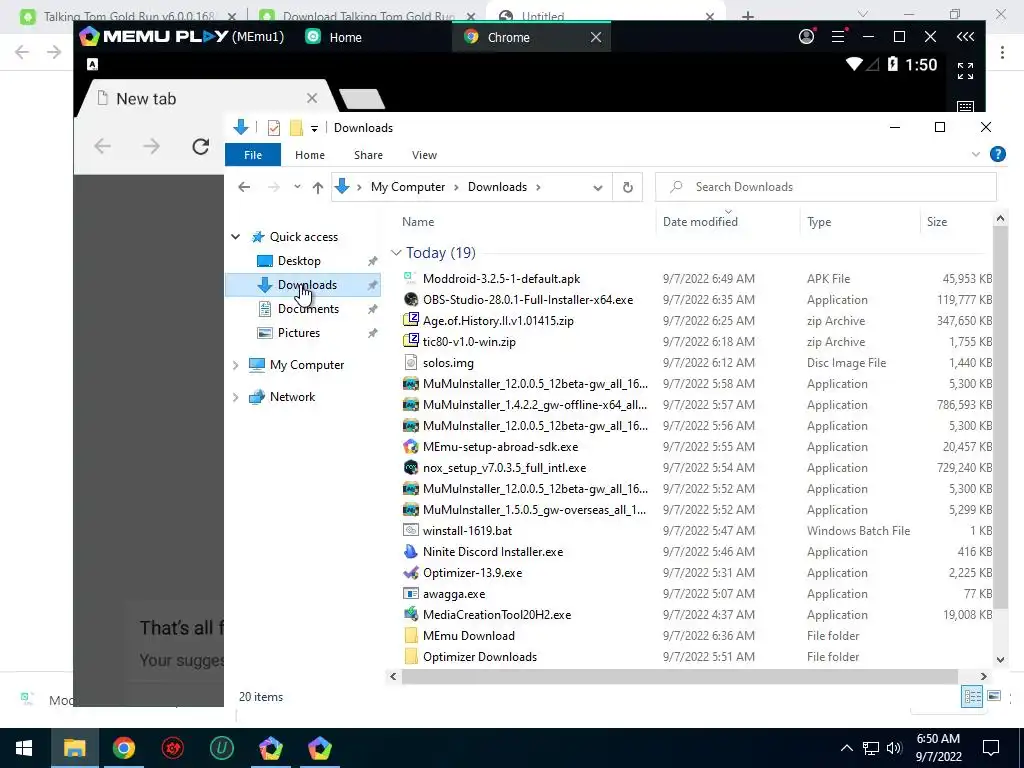Reload page in emulator Chrome
The image size is (1024, 768).
pyautogui.click(x=200, y=146)
